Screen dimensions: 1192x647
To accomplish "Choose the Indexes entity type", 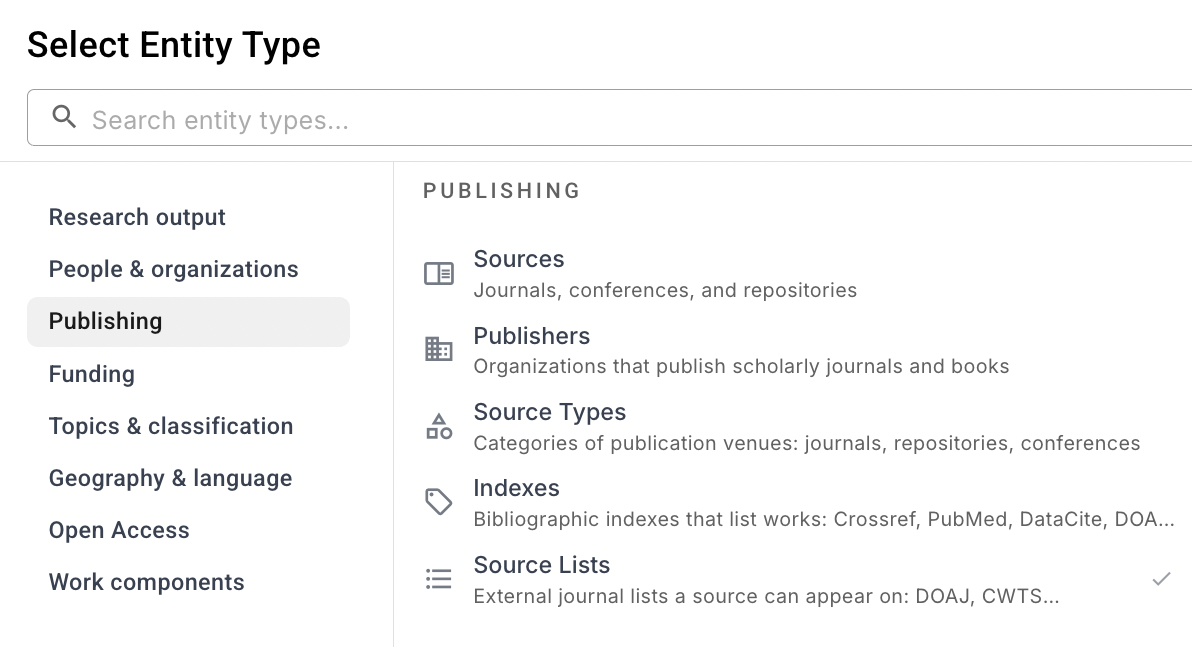I will pos(798,503).
